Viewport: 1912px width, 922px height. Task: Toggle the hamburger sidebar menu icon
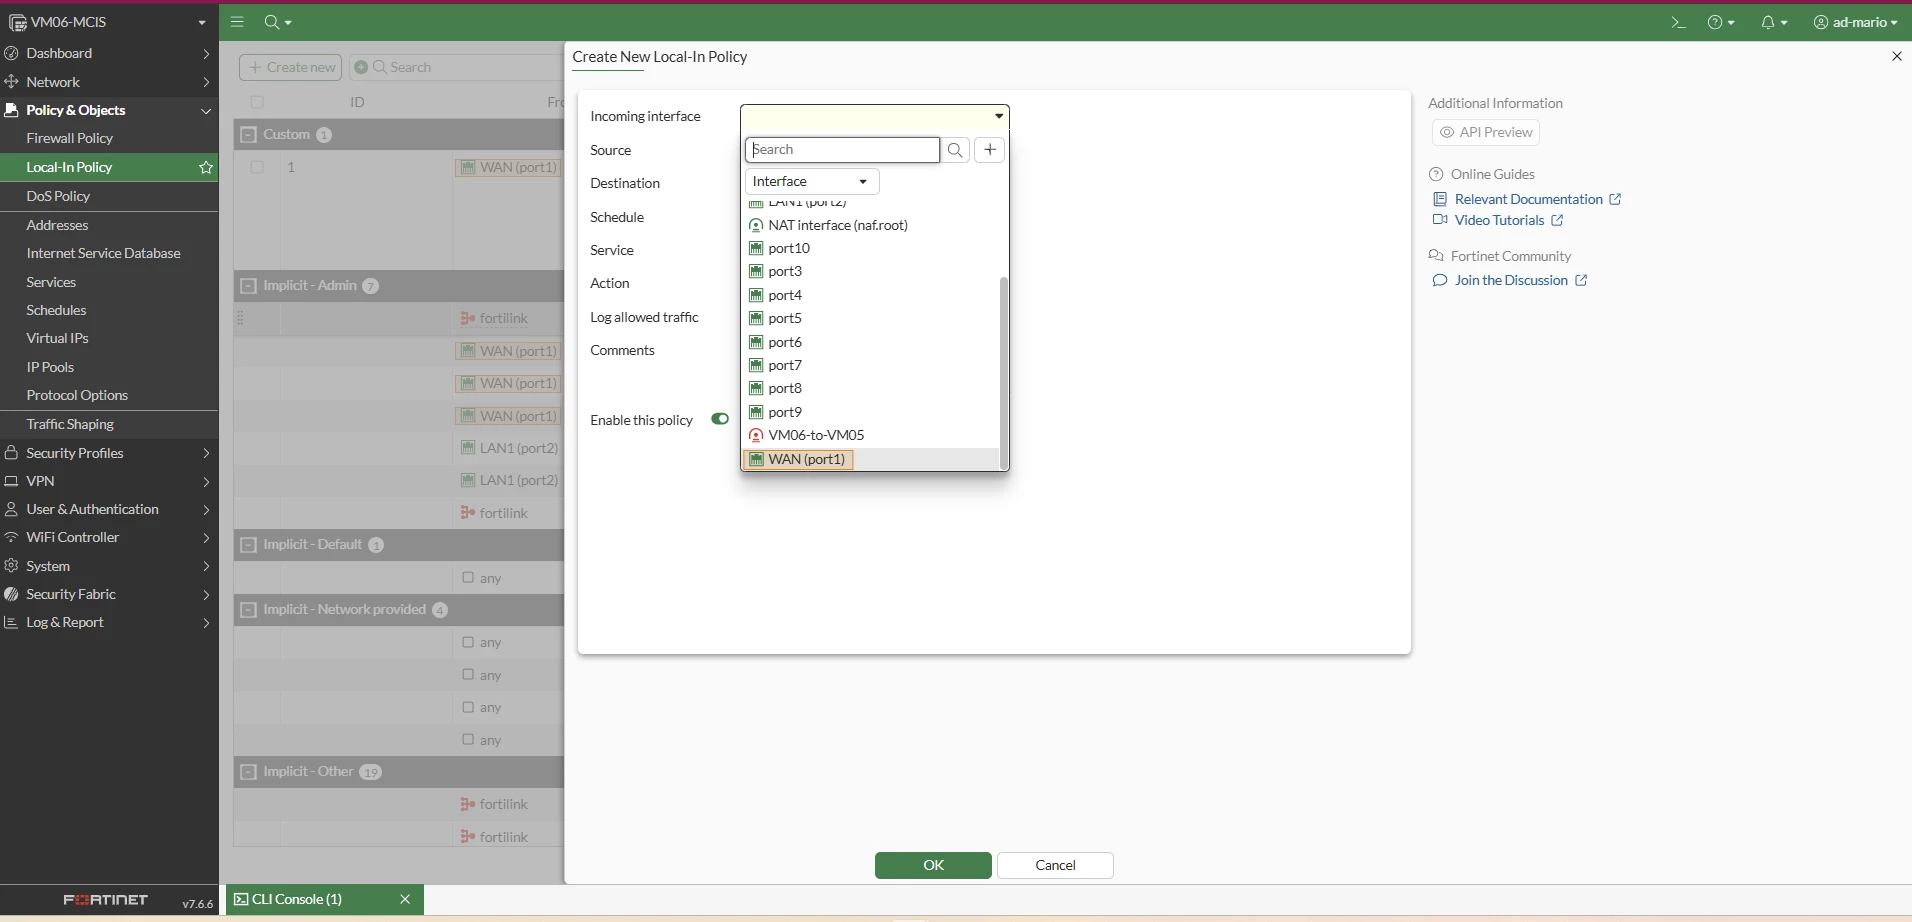pyautogui.click(x=237, y=22)
